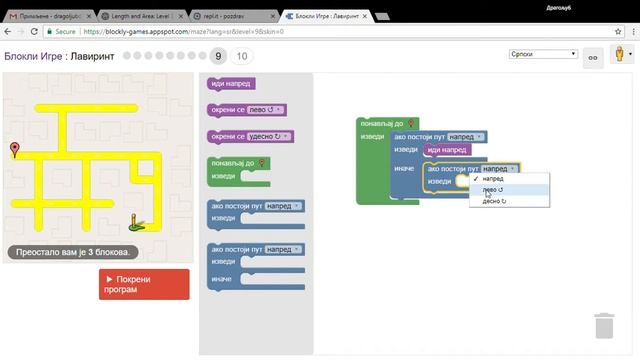Screen dimensions: 640x360
Task: Pick the окрени се удесно toolbox block
Action: (250, 136)
